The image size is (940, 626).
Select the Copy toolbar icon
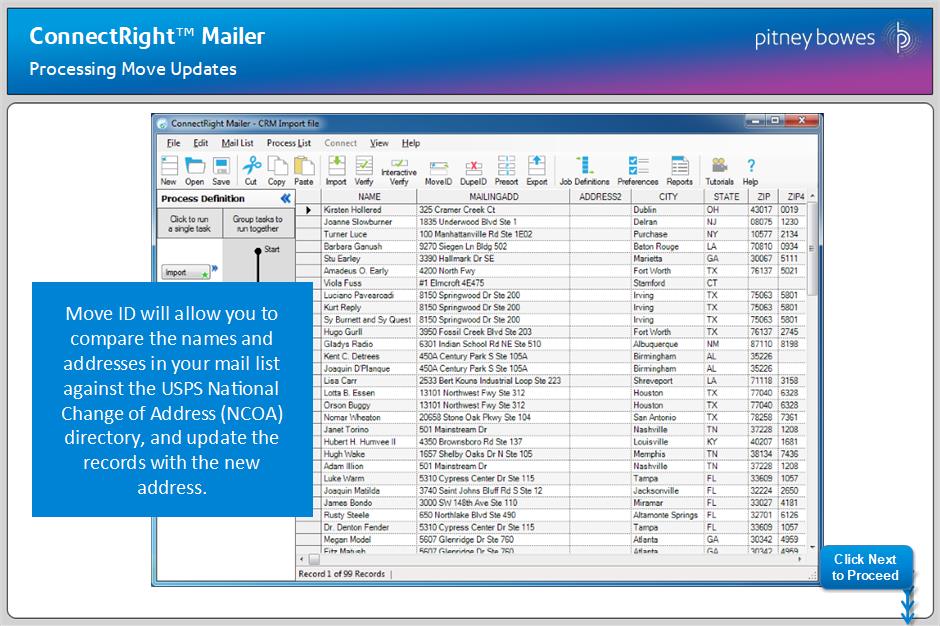tap(276, 170)
